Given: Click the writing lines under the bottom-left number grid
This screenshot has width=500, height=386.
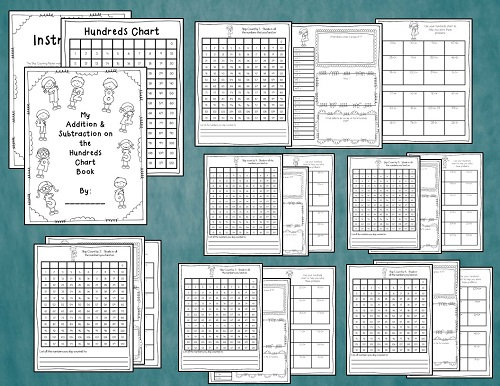Looking at the screenshot, I should [84, 361].
